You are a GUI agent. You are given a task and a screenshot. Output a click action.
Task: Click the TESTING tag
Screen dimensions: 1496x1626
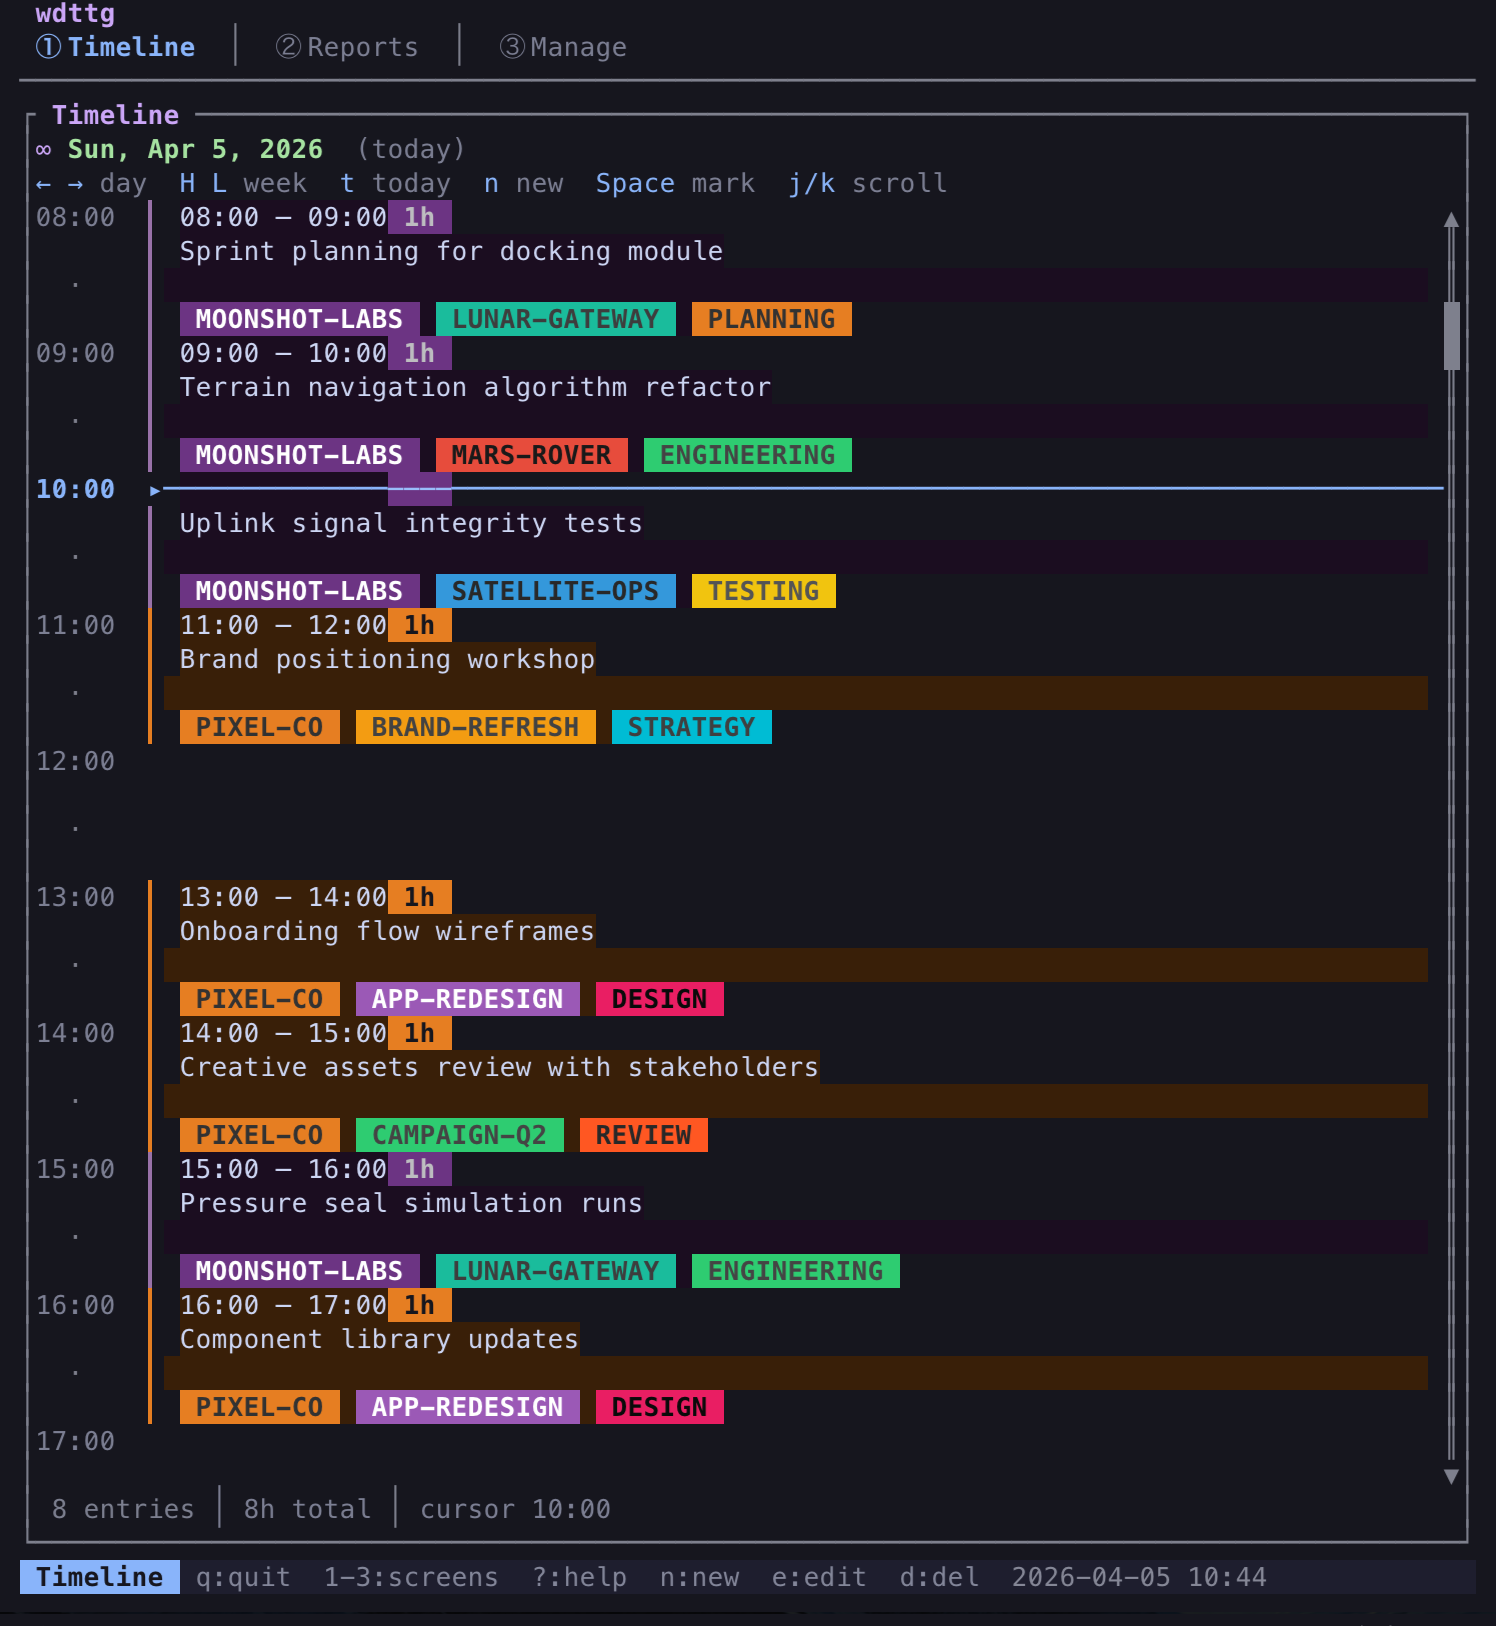[x=763, y=591]
